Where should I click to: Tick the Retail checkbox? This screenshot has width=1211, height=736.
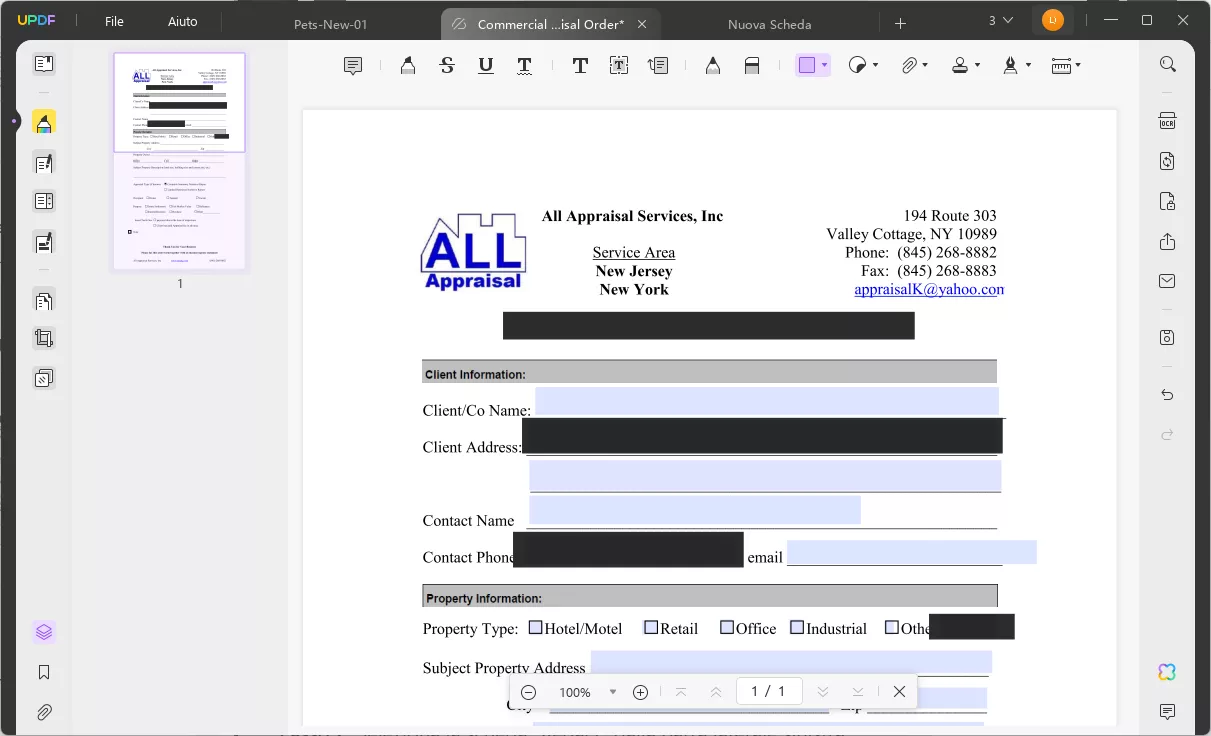(x=651, y=628)
